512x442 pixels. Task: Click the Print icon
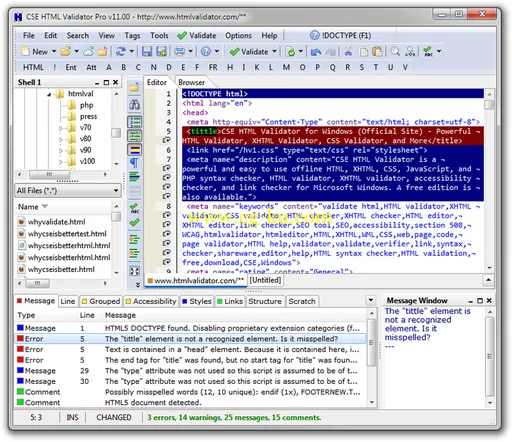(x=179, y=51)
